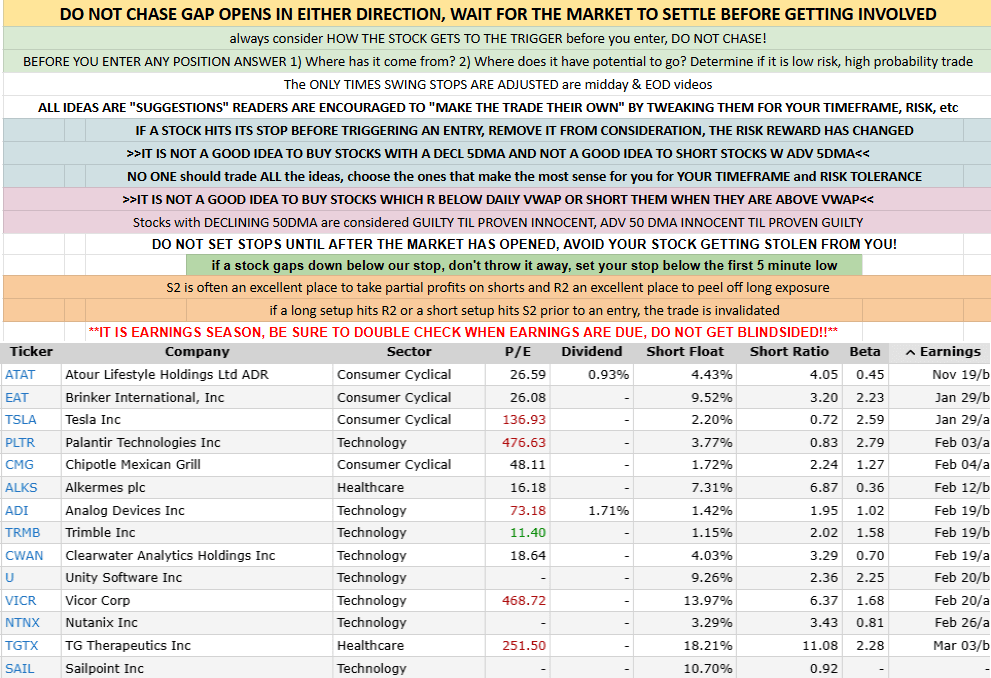Open the PLTR ticker link
Image resolution: width=991 pixels, height=678 pixels.
coord(20,442)
